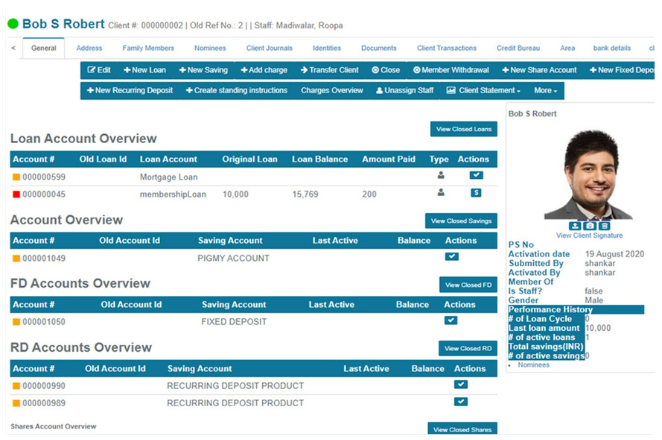Open the Nominees tab
This screenshot has height=440, width=662.
[210, 48]
